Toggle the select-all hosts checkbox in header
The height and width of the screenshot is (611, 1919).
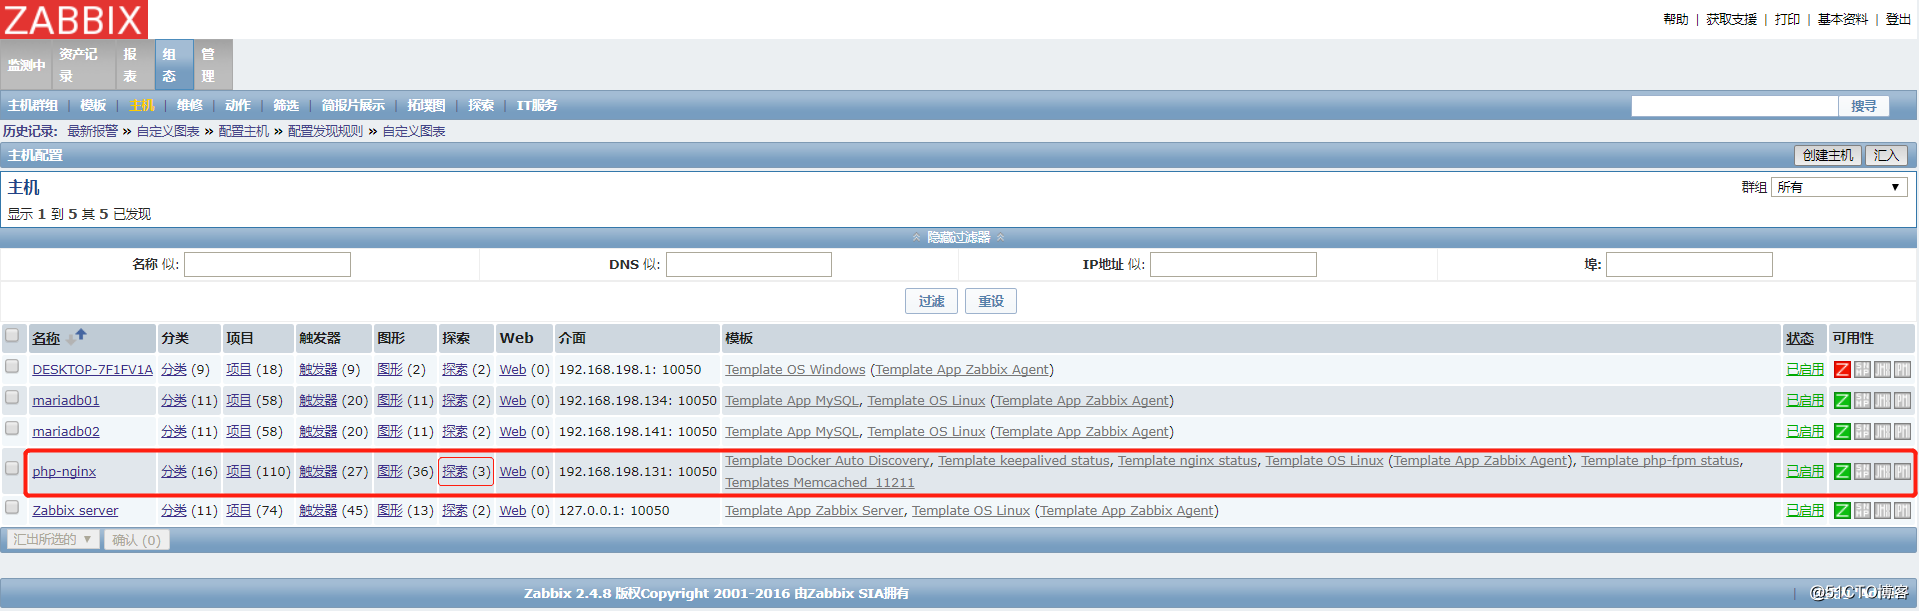pos(12,336)
